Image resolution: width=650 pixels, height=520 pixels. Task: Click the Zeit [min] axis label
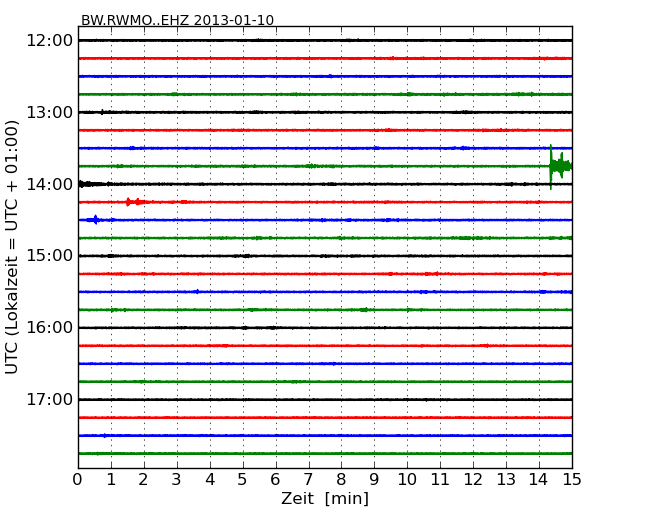[325, 498]
